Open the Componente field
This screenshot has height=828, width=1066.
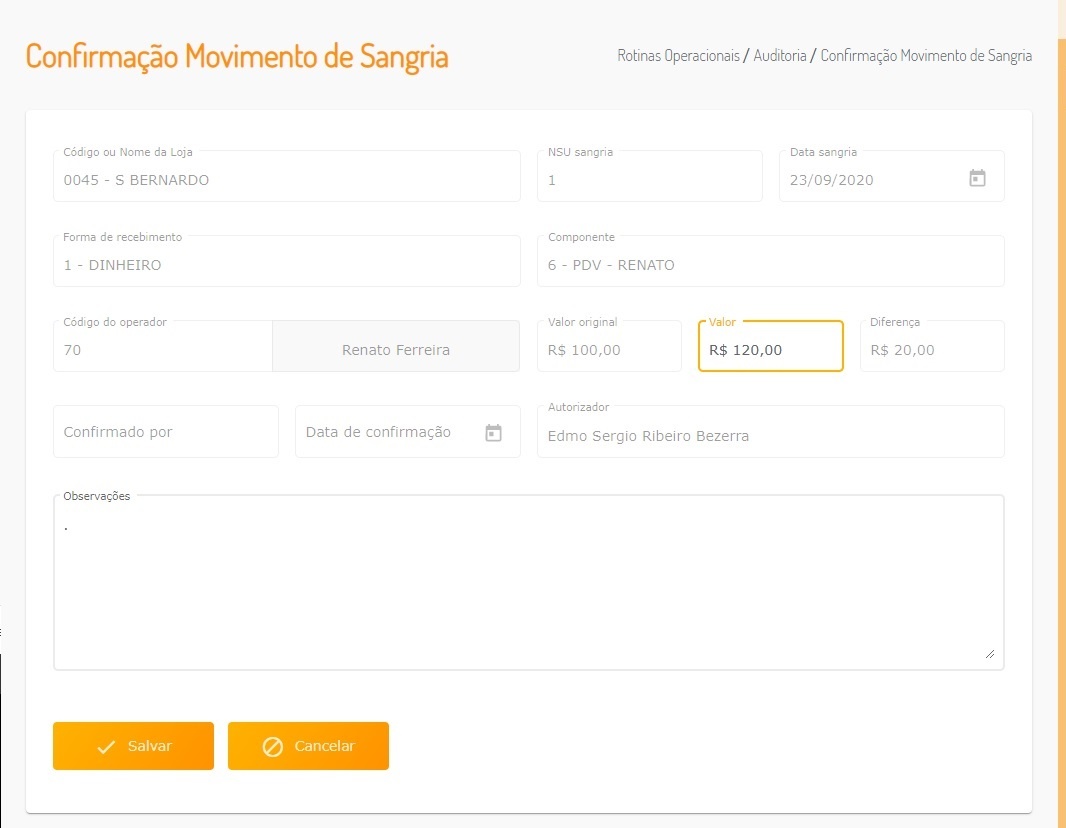770,265
